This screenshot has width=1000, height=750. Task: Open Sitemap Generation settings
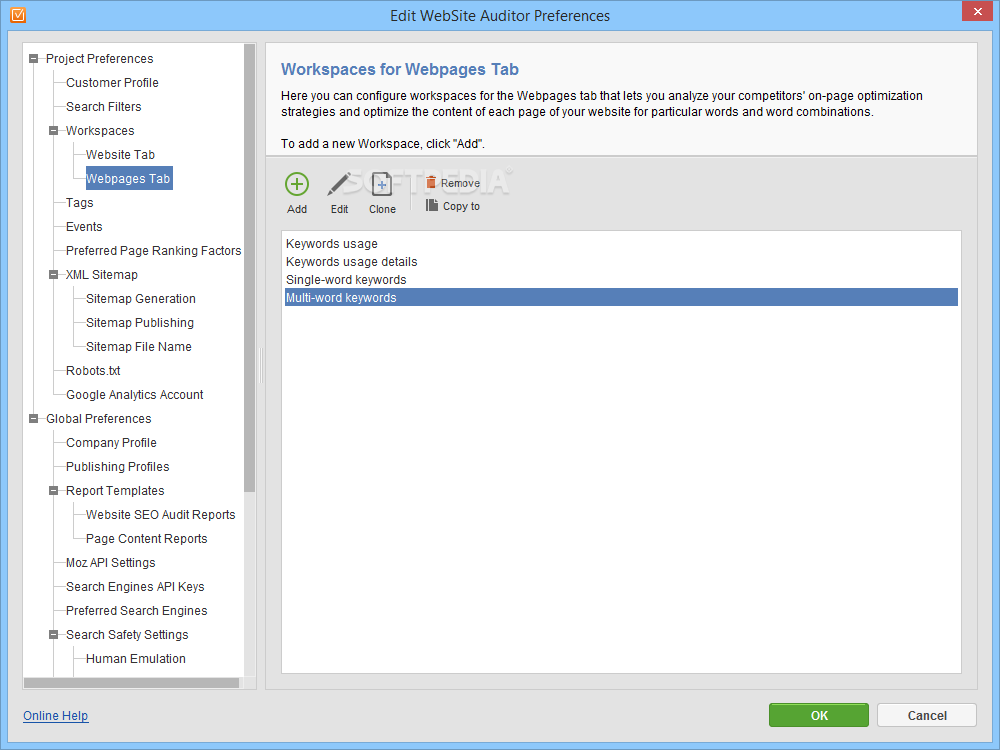click(x=141, y=299)
